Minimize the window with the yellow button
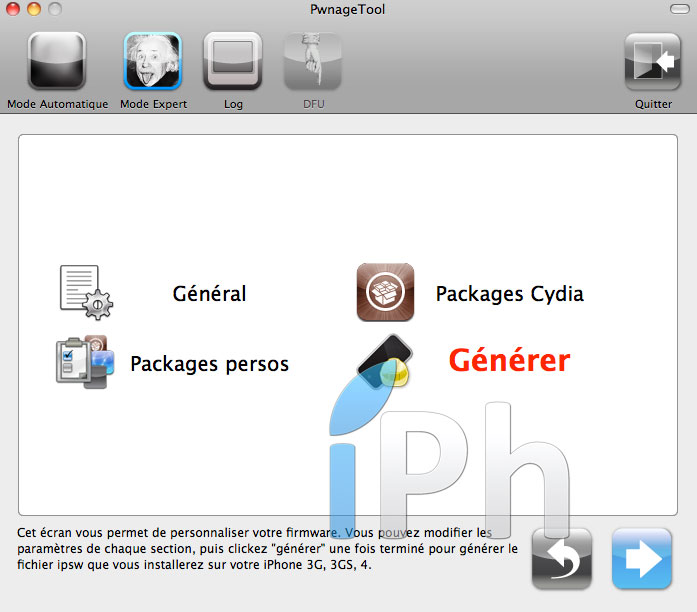This screenshot has height=612, width=697. [x=33, y=9]
